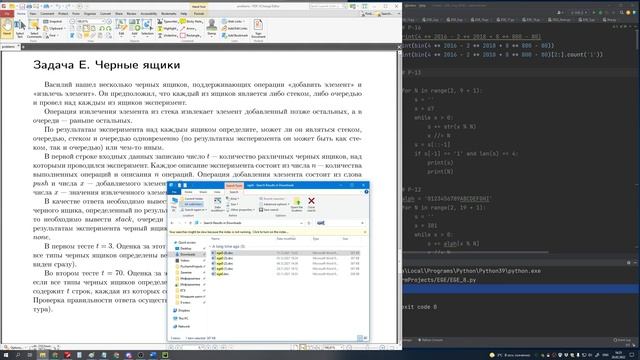Select Current folder search option

pos(192,198)
